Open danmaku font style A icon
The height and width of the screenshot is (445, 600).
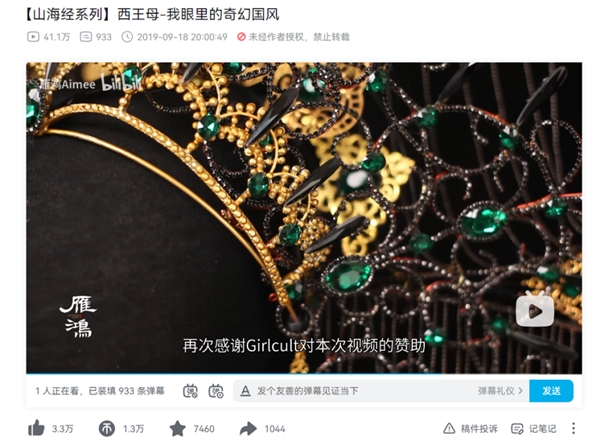[245, 391]
